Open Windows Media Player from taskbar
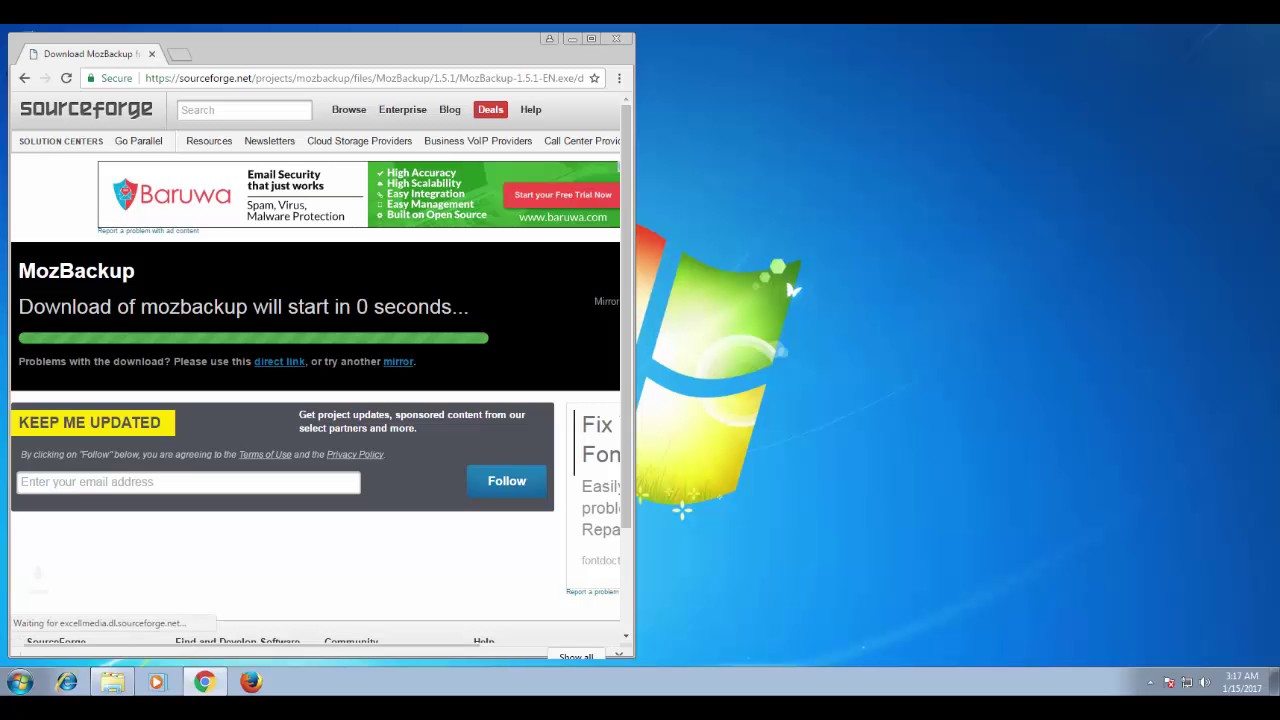Viewport: 1280px width, 720px height. pos(157,682)
